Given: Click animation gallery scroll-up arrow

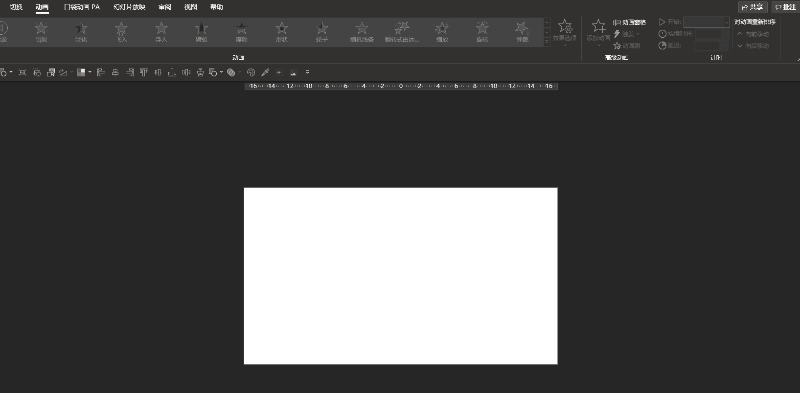Looking at the screenshot, I should coord(547,22).
